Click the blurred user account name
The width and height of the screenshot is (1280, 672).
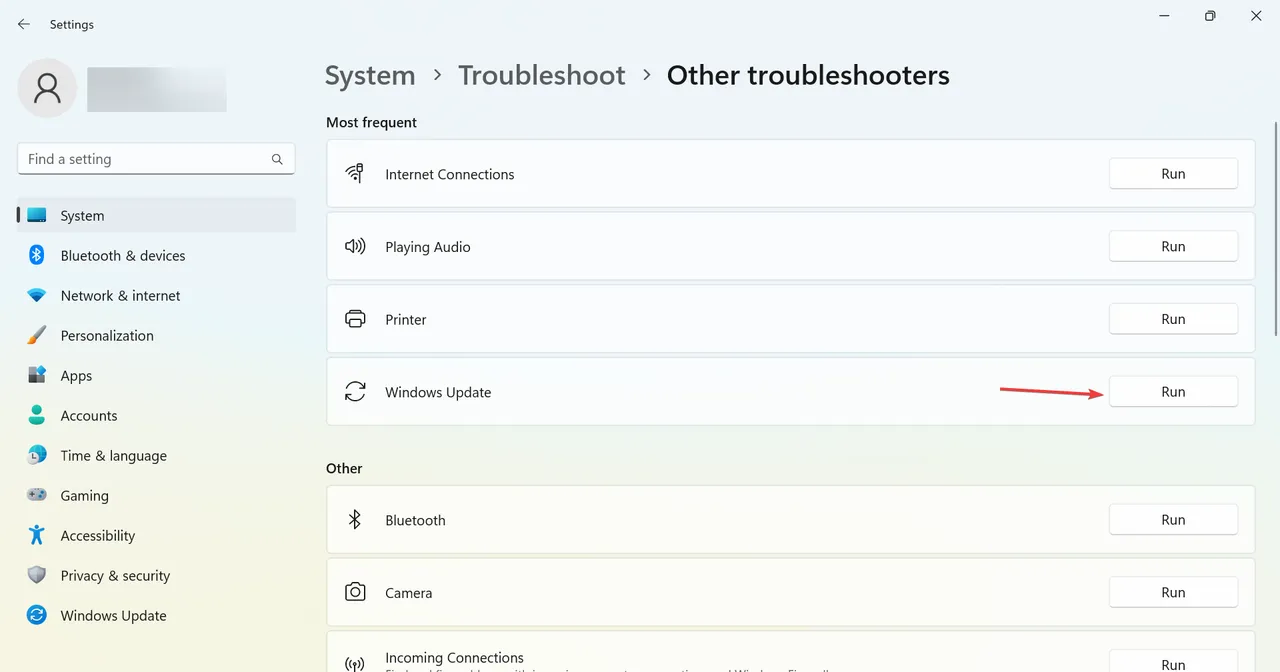(156, 89)
